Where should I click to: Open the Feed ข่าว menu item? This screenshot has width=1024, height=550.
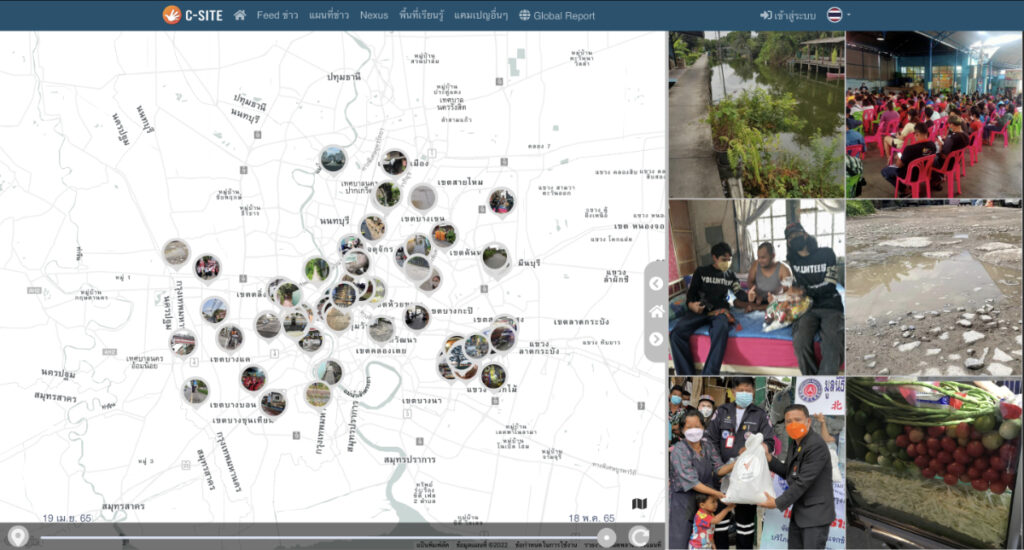(x=277, y=15)
